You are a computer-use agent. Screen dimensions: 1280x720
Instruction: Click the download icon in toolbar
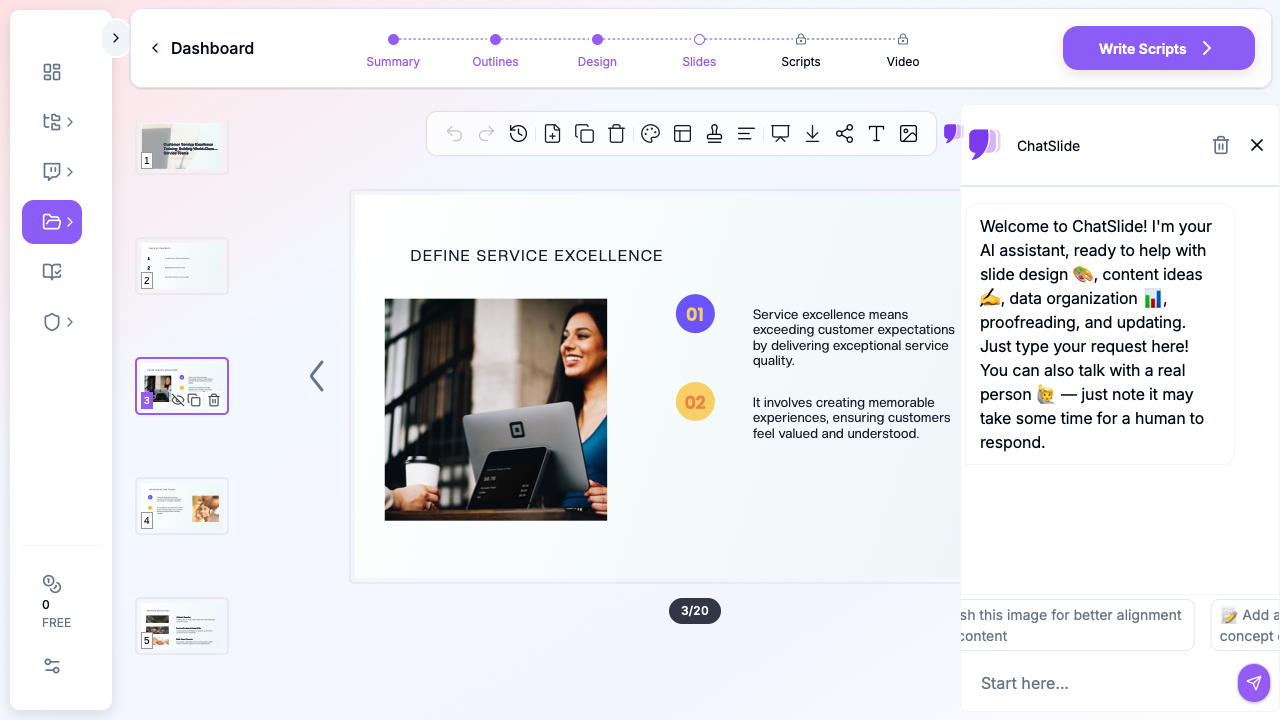(x=812, y=134)
